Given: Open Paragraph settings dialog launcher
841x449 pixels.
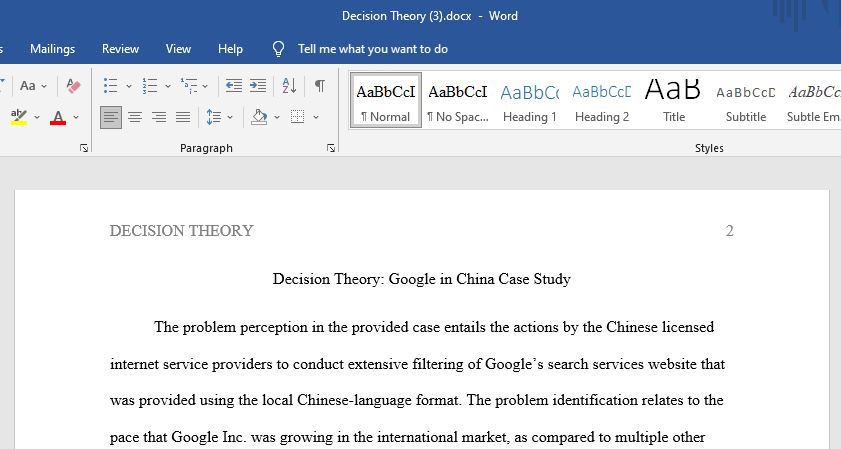Looking at the screenshot, I should click(x=331, y=148).
